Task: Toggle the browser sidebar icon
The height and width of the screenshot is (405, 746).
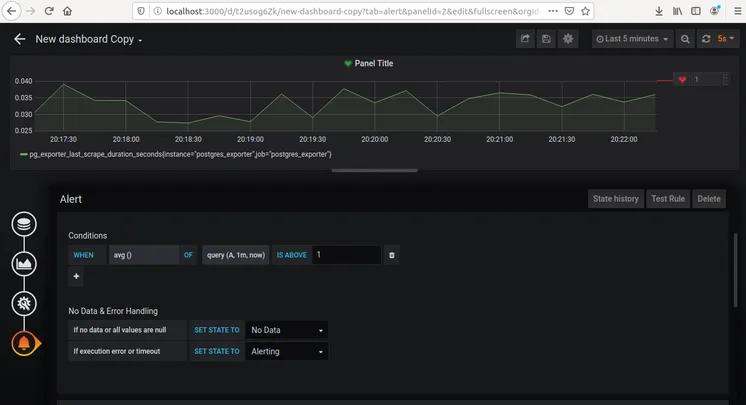Action: [696, 11]
